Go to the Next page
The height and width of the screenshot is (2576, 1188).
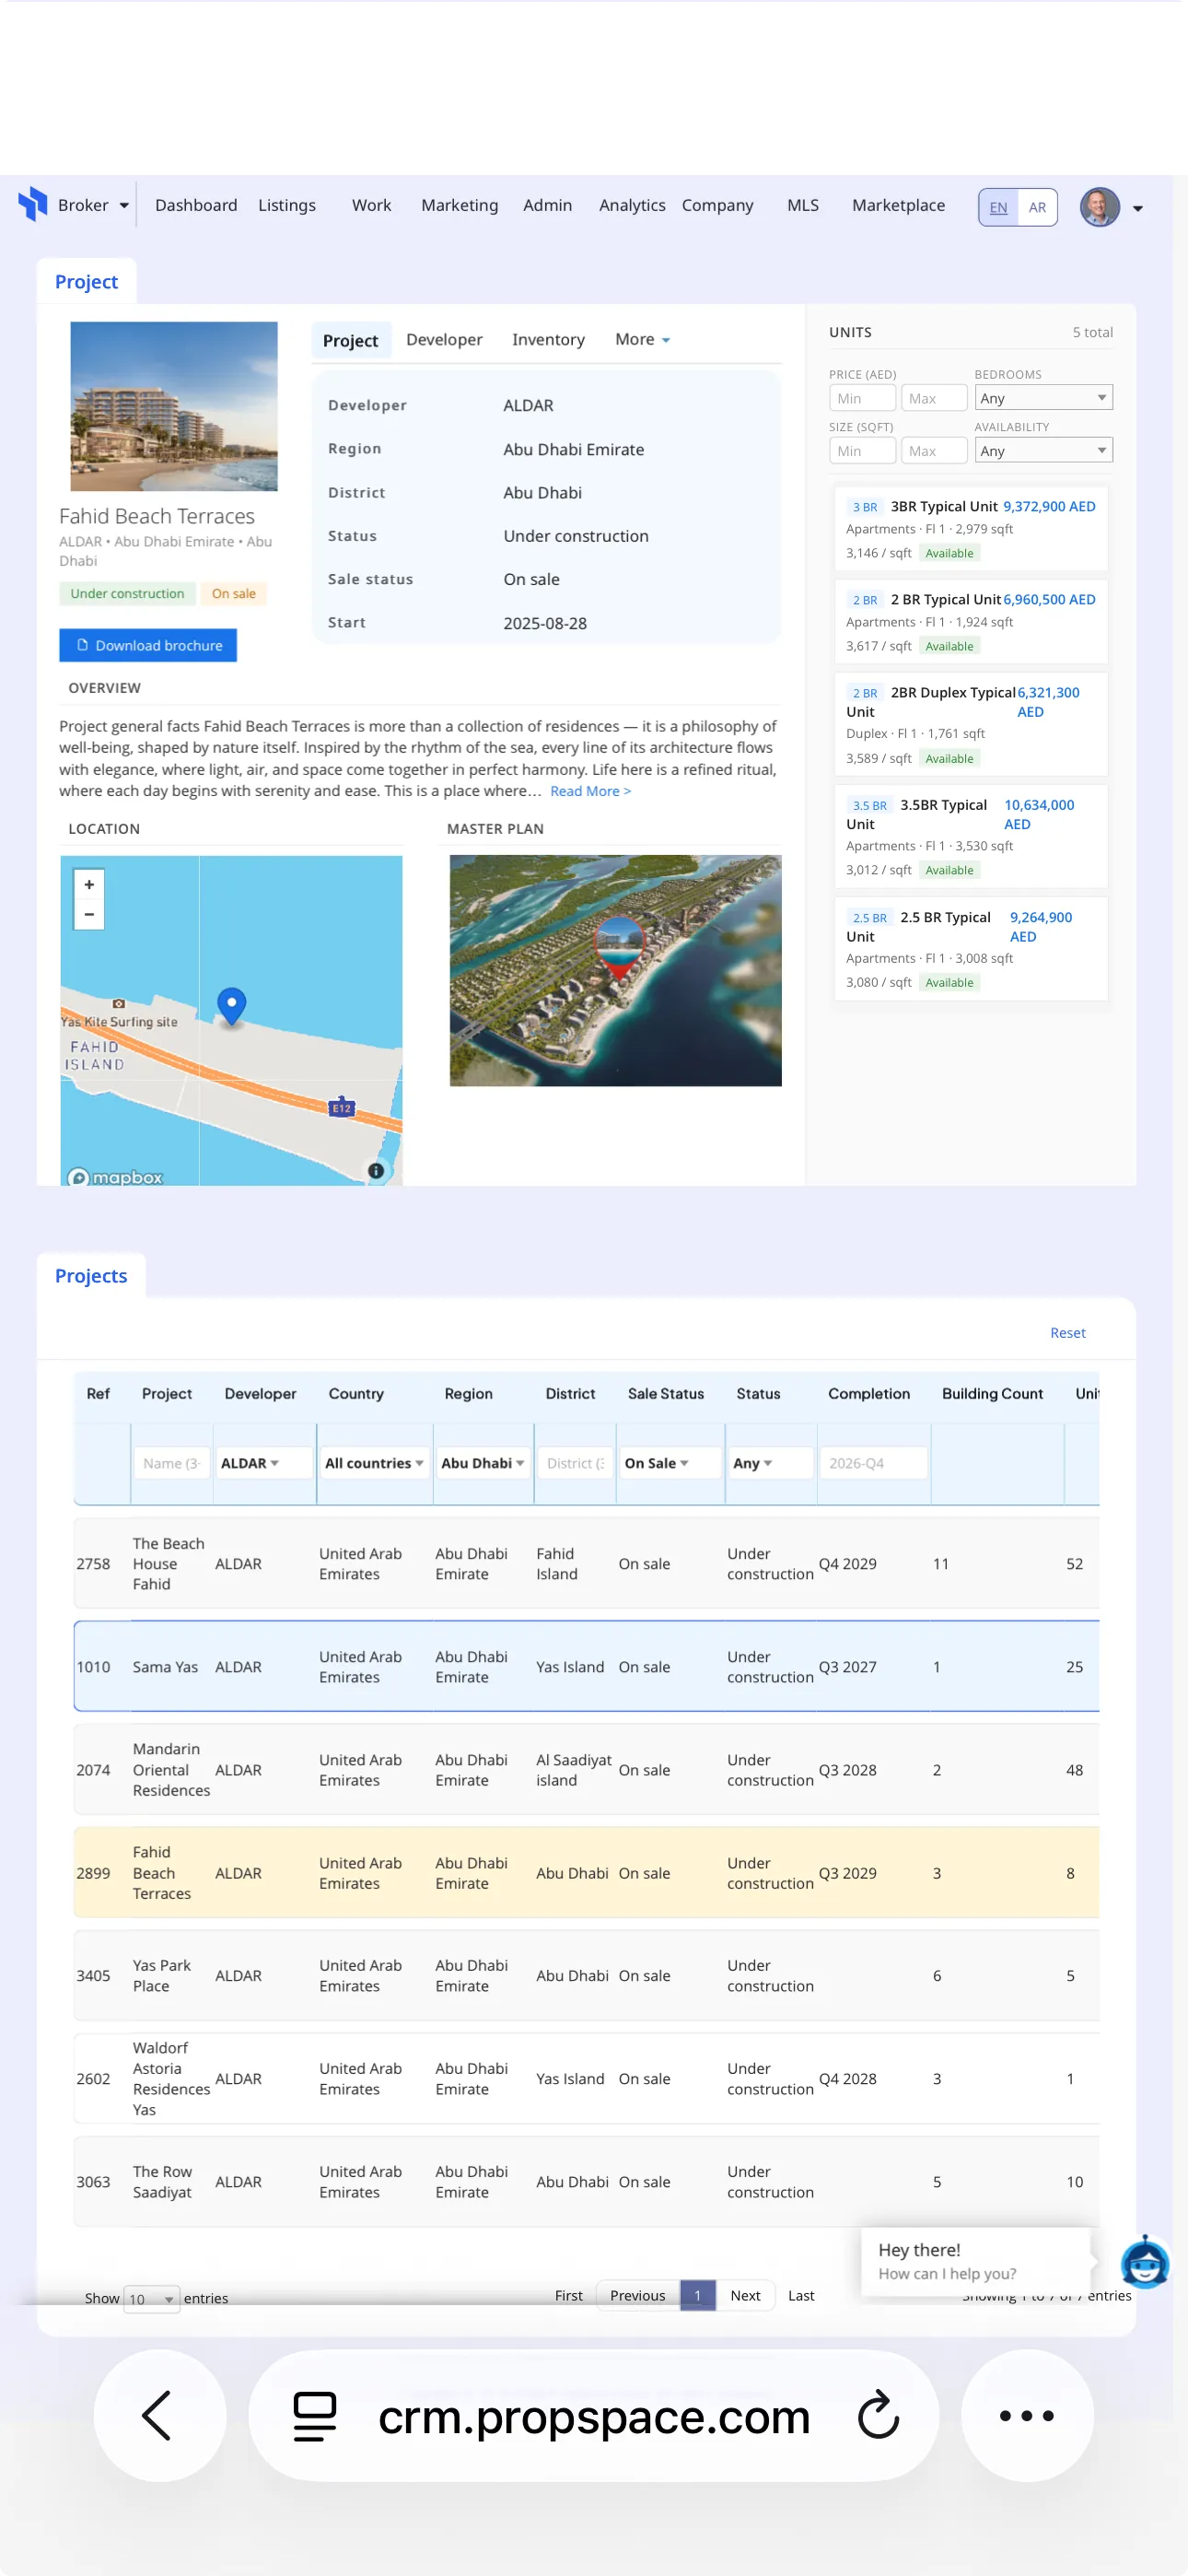point(745,2295)
